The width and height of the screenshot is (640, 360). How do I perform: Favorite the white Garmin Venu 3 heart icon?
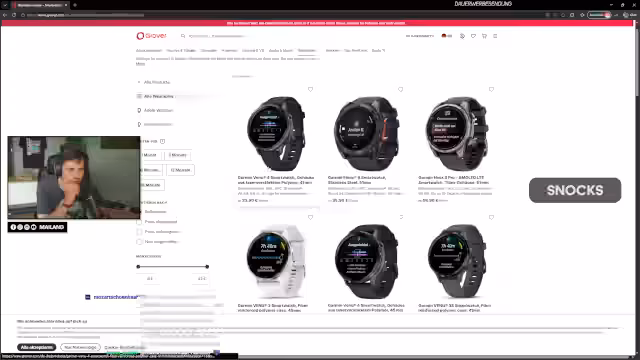[310, 218]
